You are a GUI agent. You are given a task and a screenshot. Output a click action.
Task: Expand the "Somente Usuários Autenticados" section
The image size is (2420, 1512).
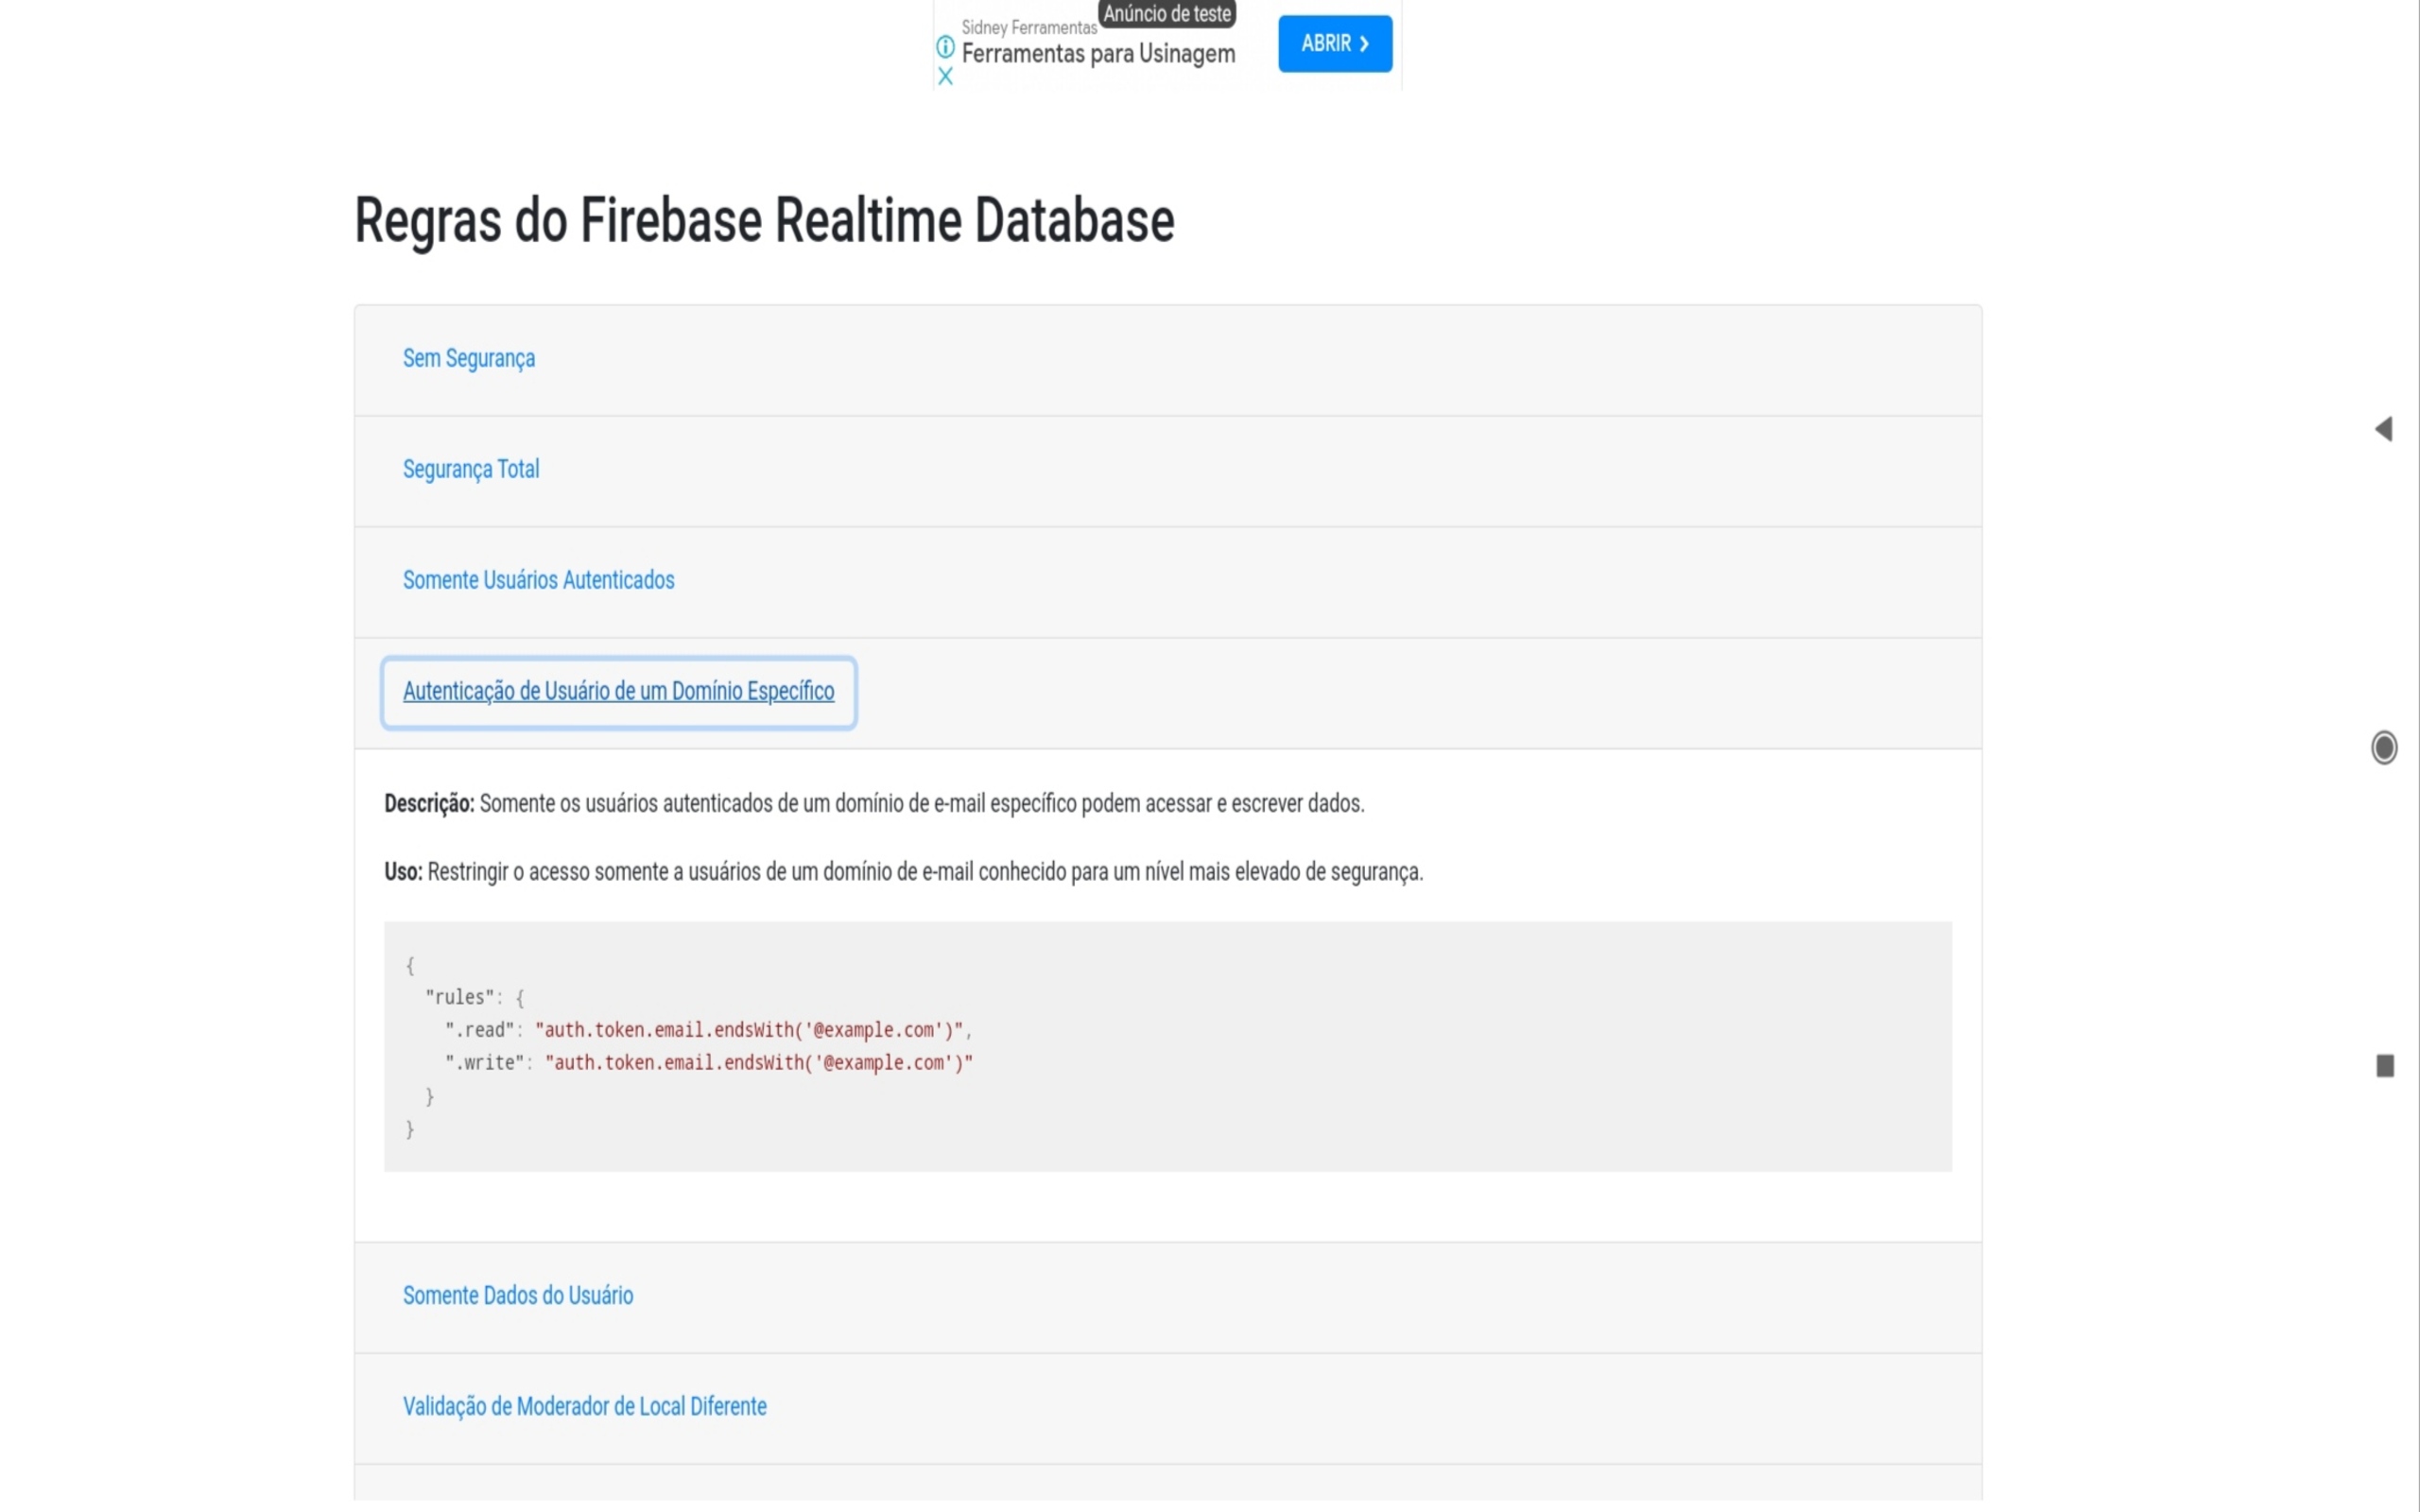tap(538, 580)
